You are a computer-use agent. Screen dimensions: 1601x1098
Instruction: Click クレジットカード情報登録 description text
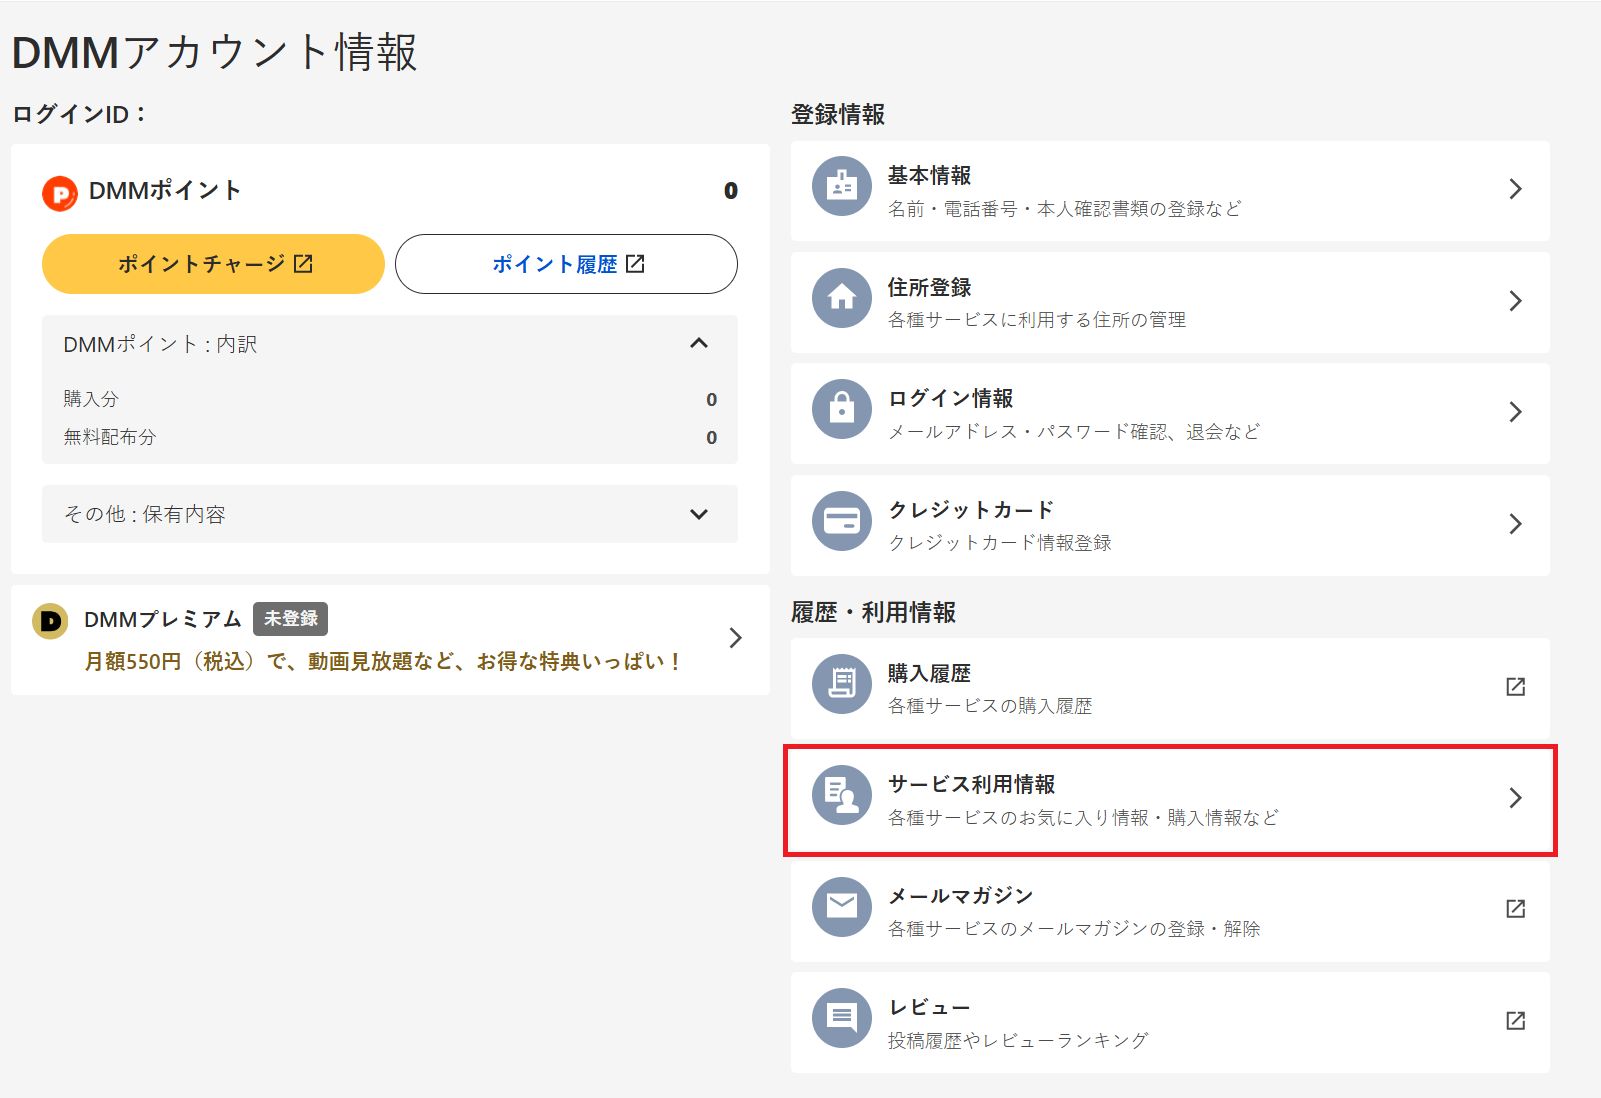(1000, 543)
